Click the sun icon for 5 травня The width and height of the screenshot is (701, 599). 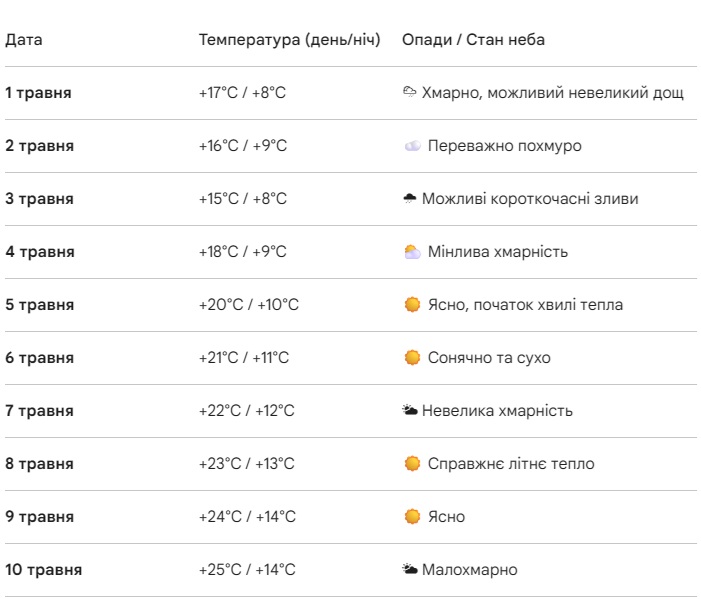point(412,305)
